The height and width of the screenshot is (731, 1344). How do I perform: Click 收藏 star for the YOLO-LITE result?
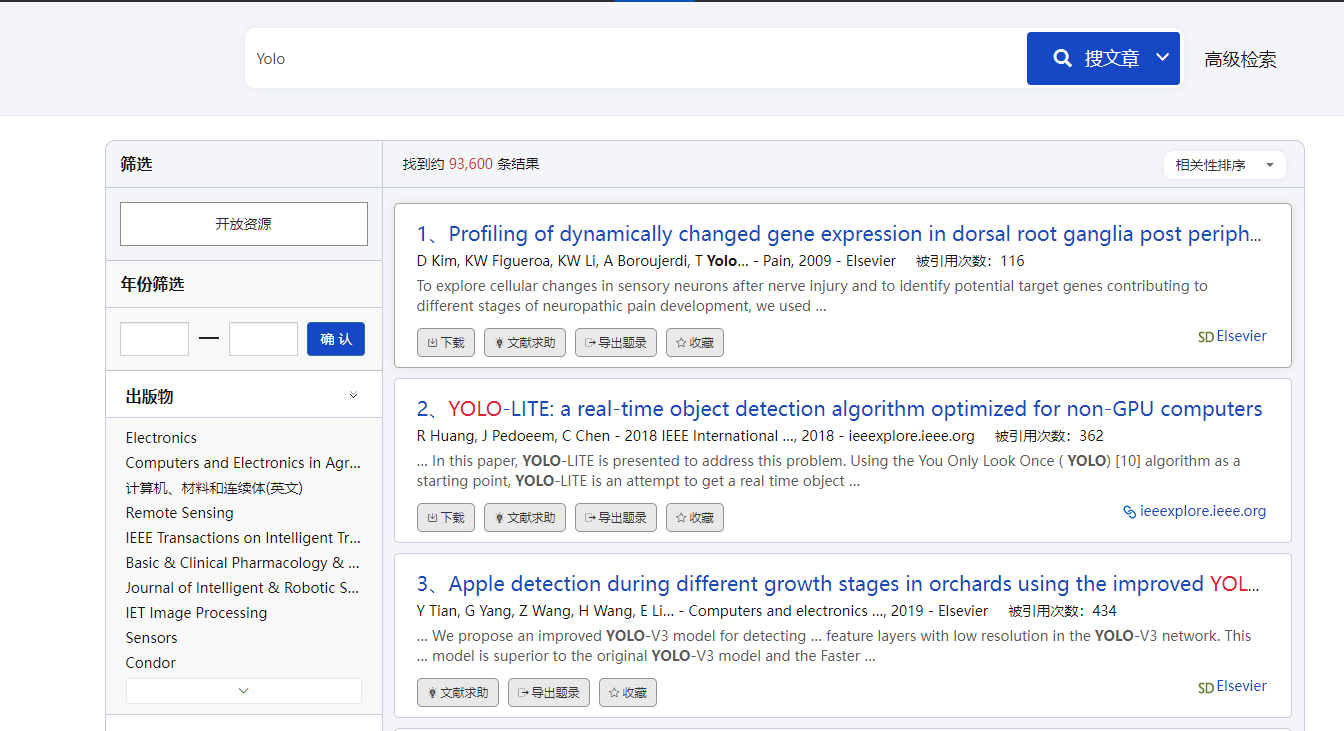695,517
